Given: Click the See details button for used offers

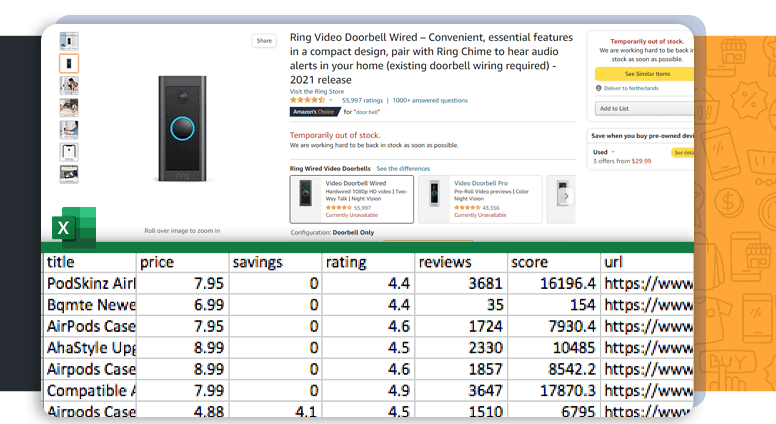Looking at the screenshot, I should (x=683, y=153).
